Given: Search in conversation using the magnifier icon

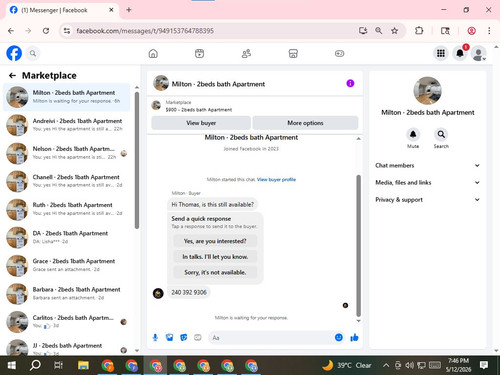Looking at the screenshot, I should 441,134.
